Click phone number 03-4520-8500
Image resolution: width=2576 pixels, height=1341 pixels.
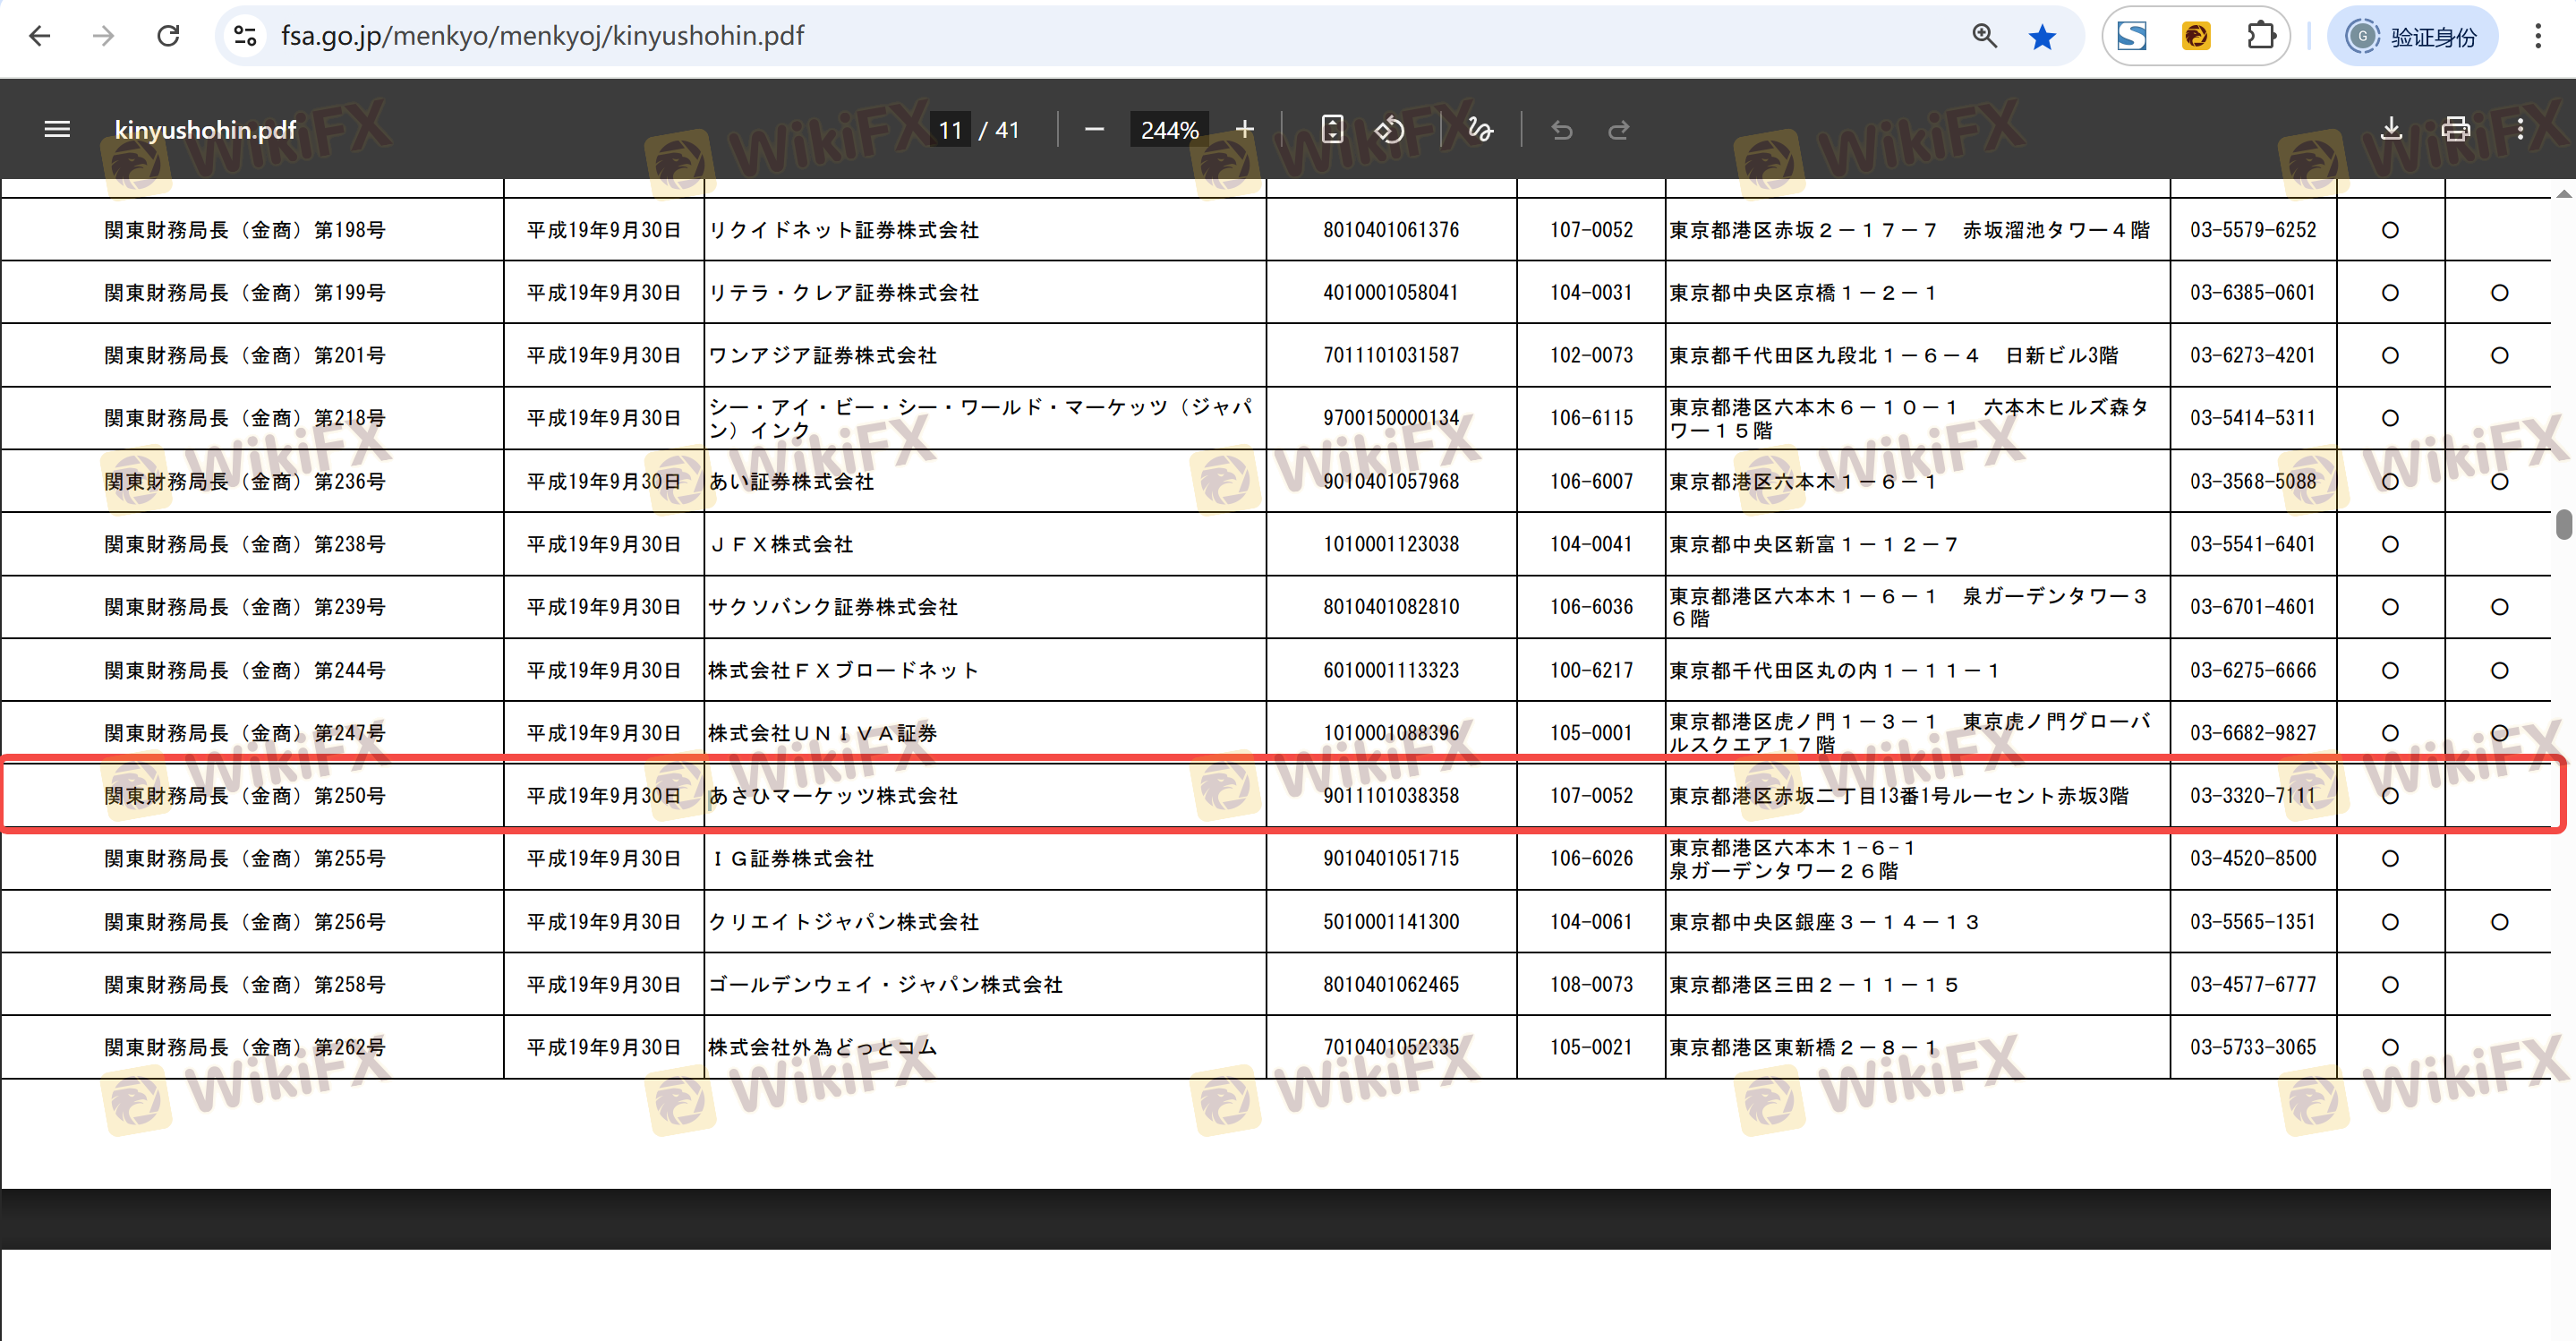tap(2253, 859)
